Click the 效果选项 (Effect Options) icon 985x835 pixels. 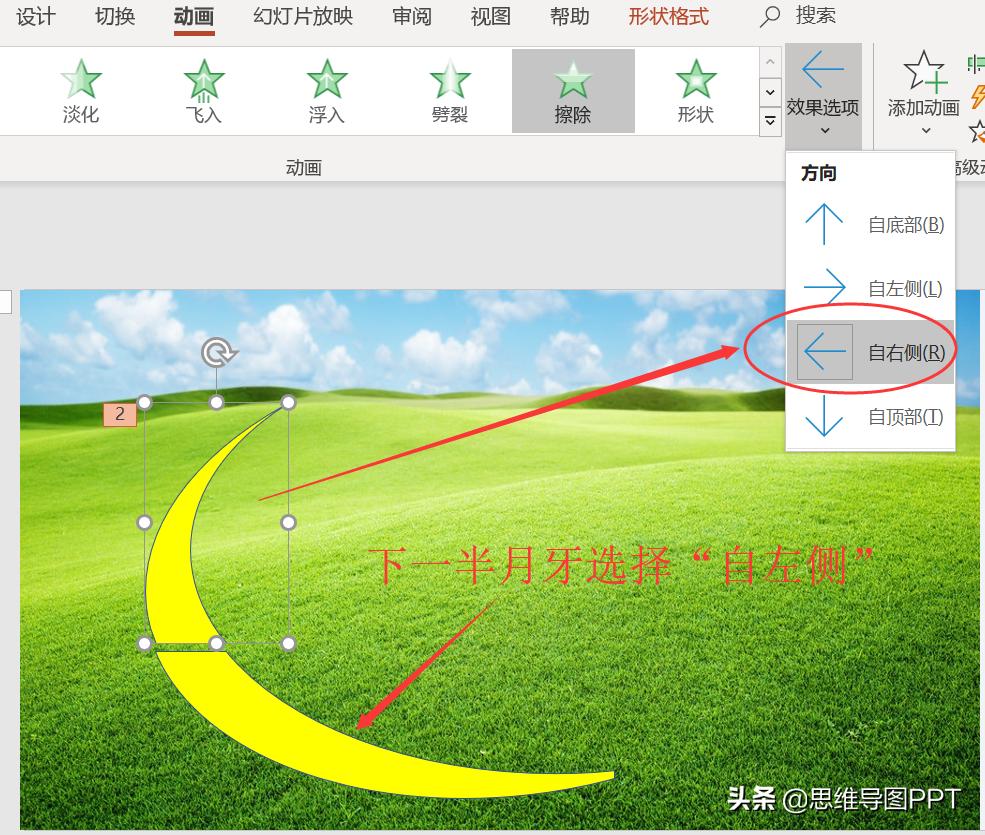pos(822,68)
